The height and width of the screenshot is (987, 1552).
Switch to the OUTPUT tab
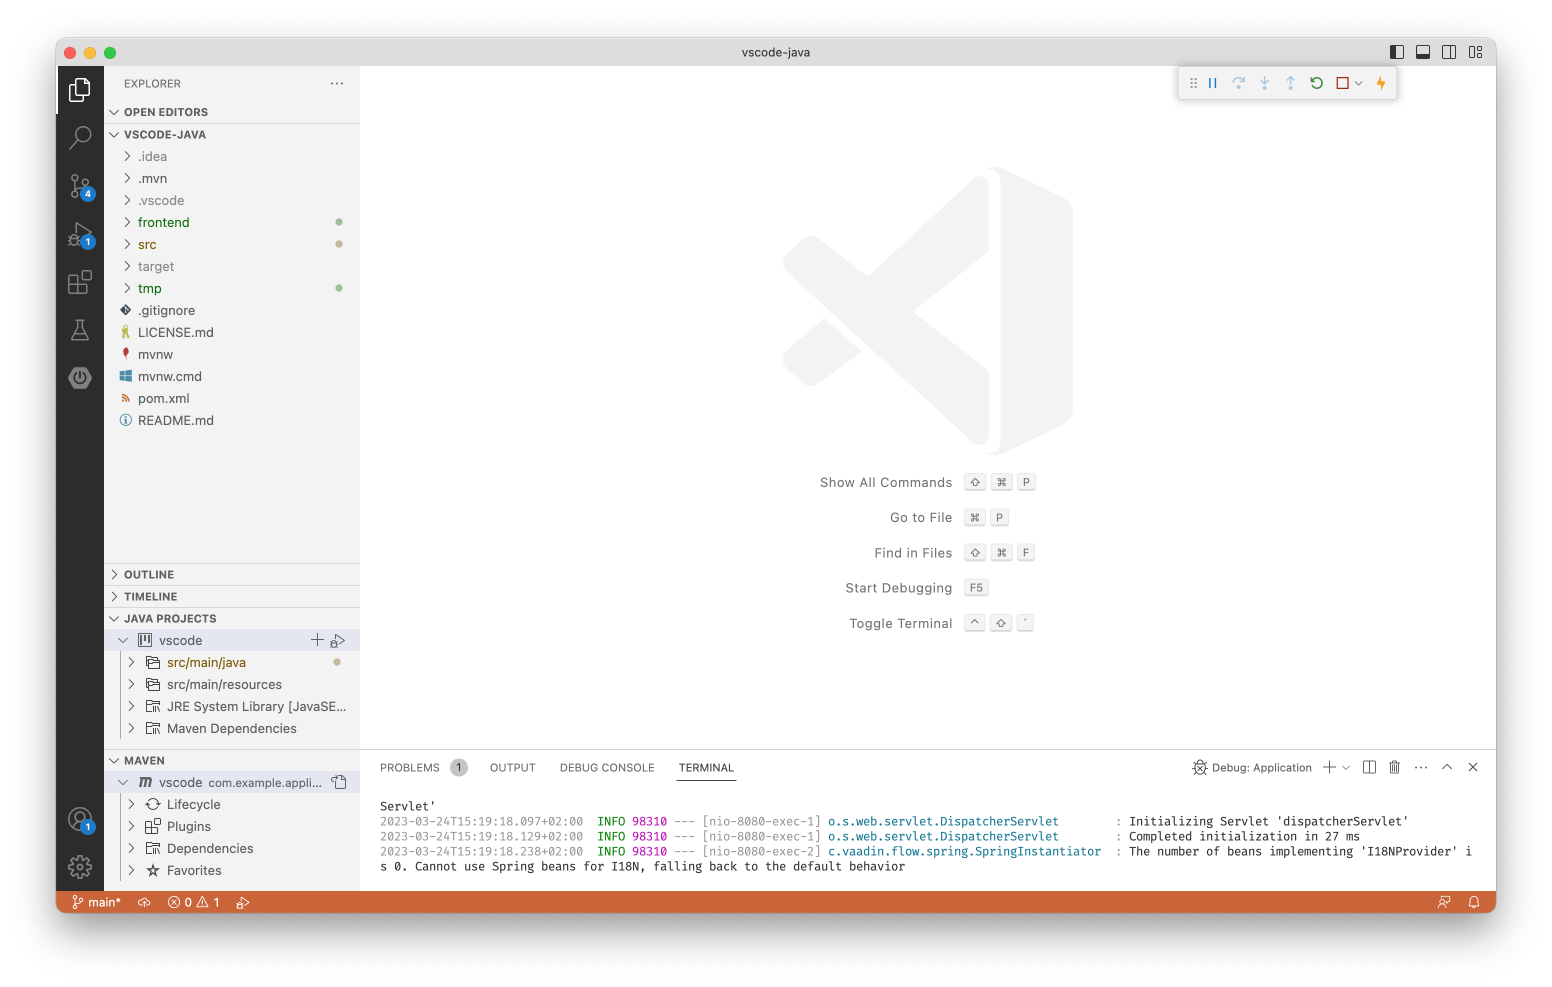[x=513, y=768]
